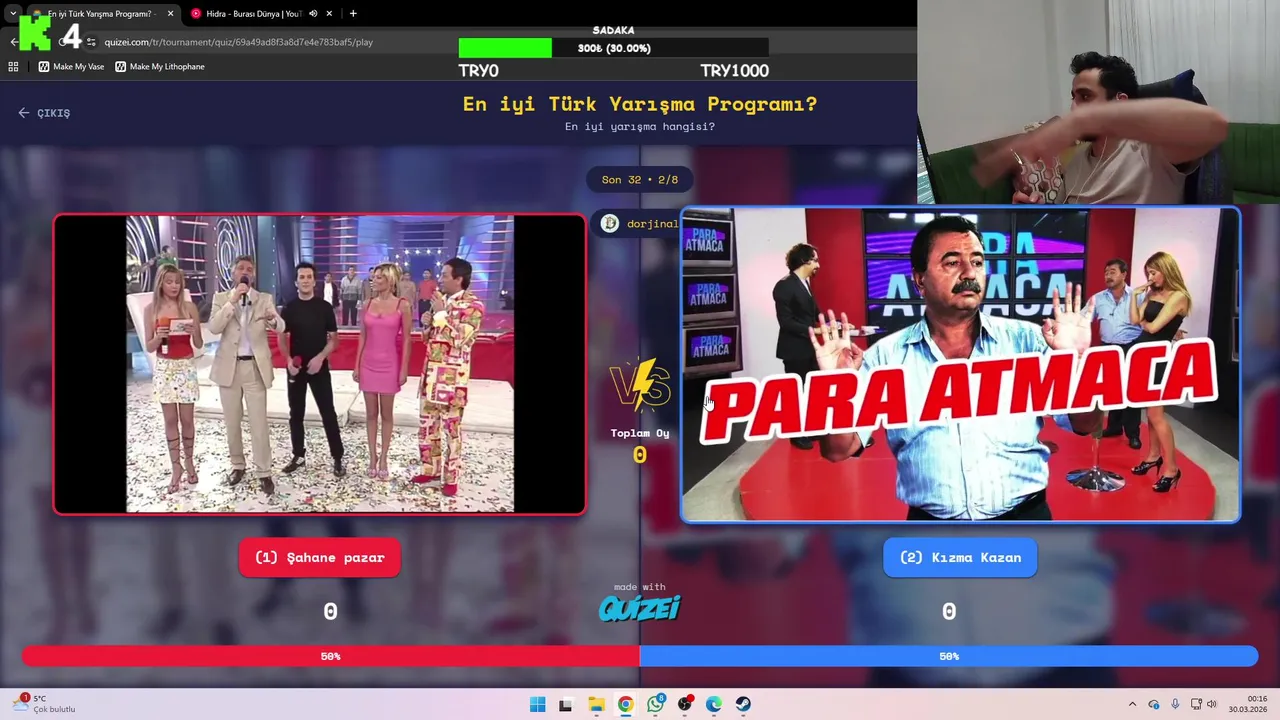Close the En iyi Türk Yarışma Programı tab
The image size is (1280, 720).
pyautogui.click(x=170, y=14)
